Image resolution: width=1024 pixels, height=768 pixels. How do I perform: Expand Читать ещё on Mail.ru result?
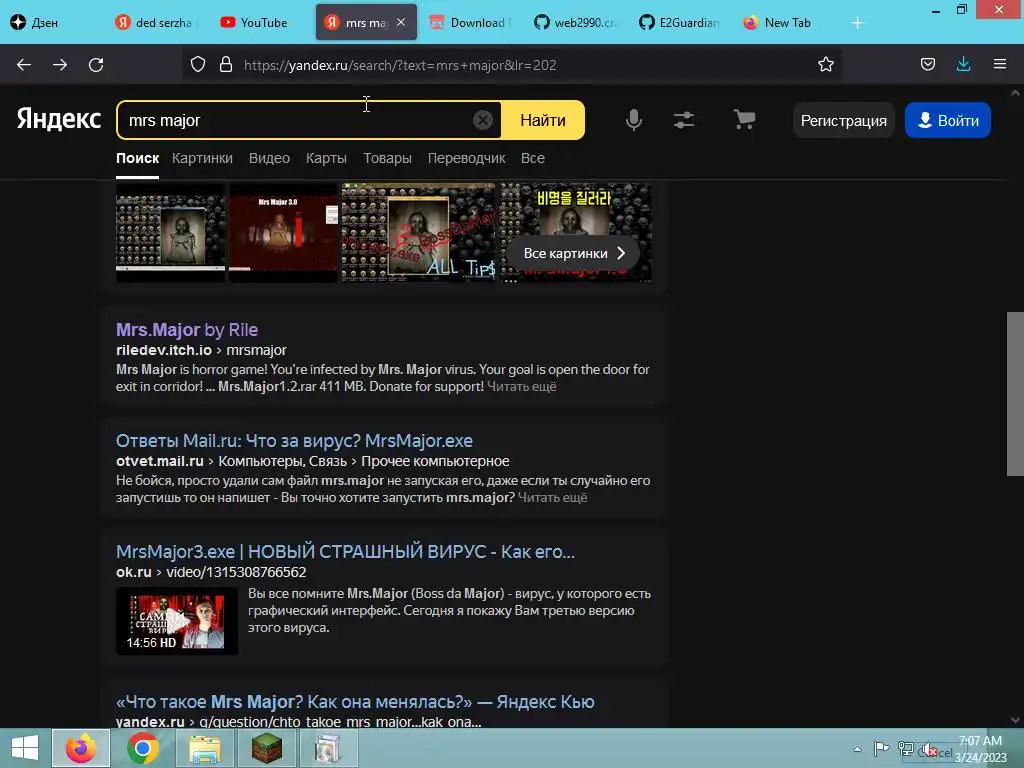[x=552, y=498]
